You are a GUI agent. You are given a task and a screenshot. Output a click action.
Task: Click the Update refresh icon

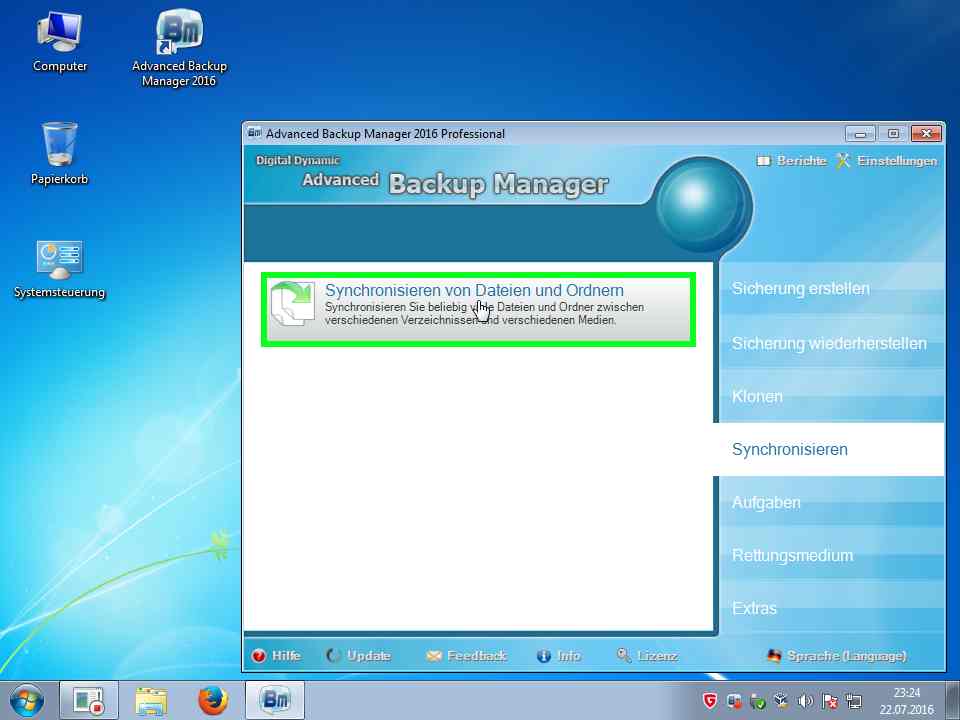pos(333,656)
